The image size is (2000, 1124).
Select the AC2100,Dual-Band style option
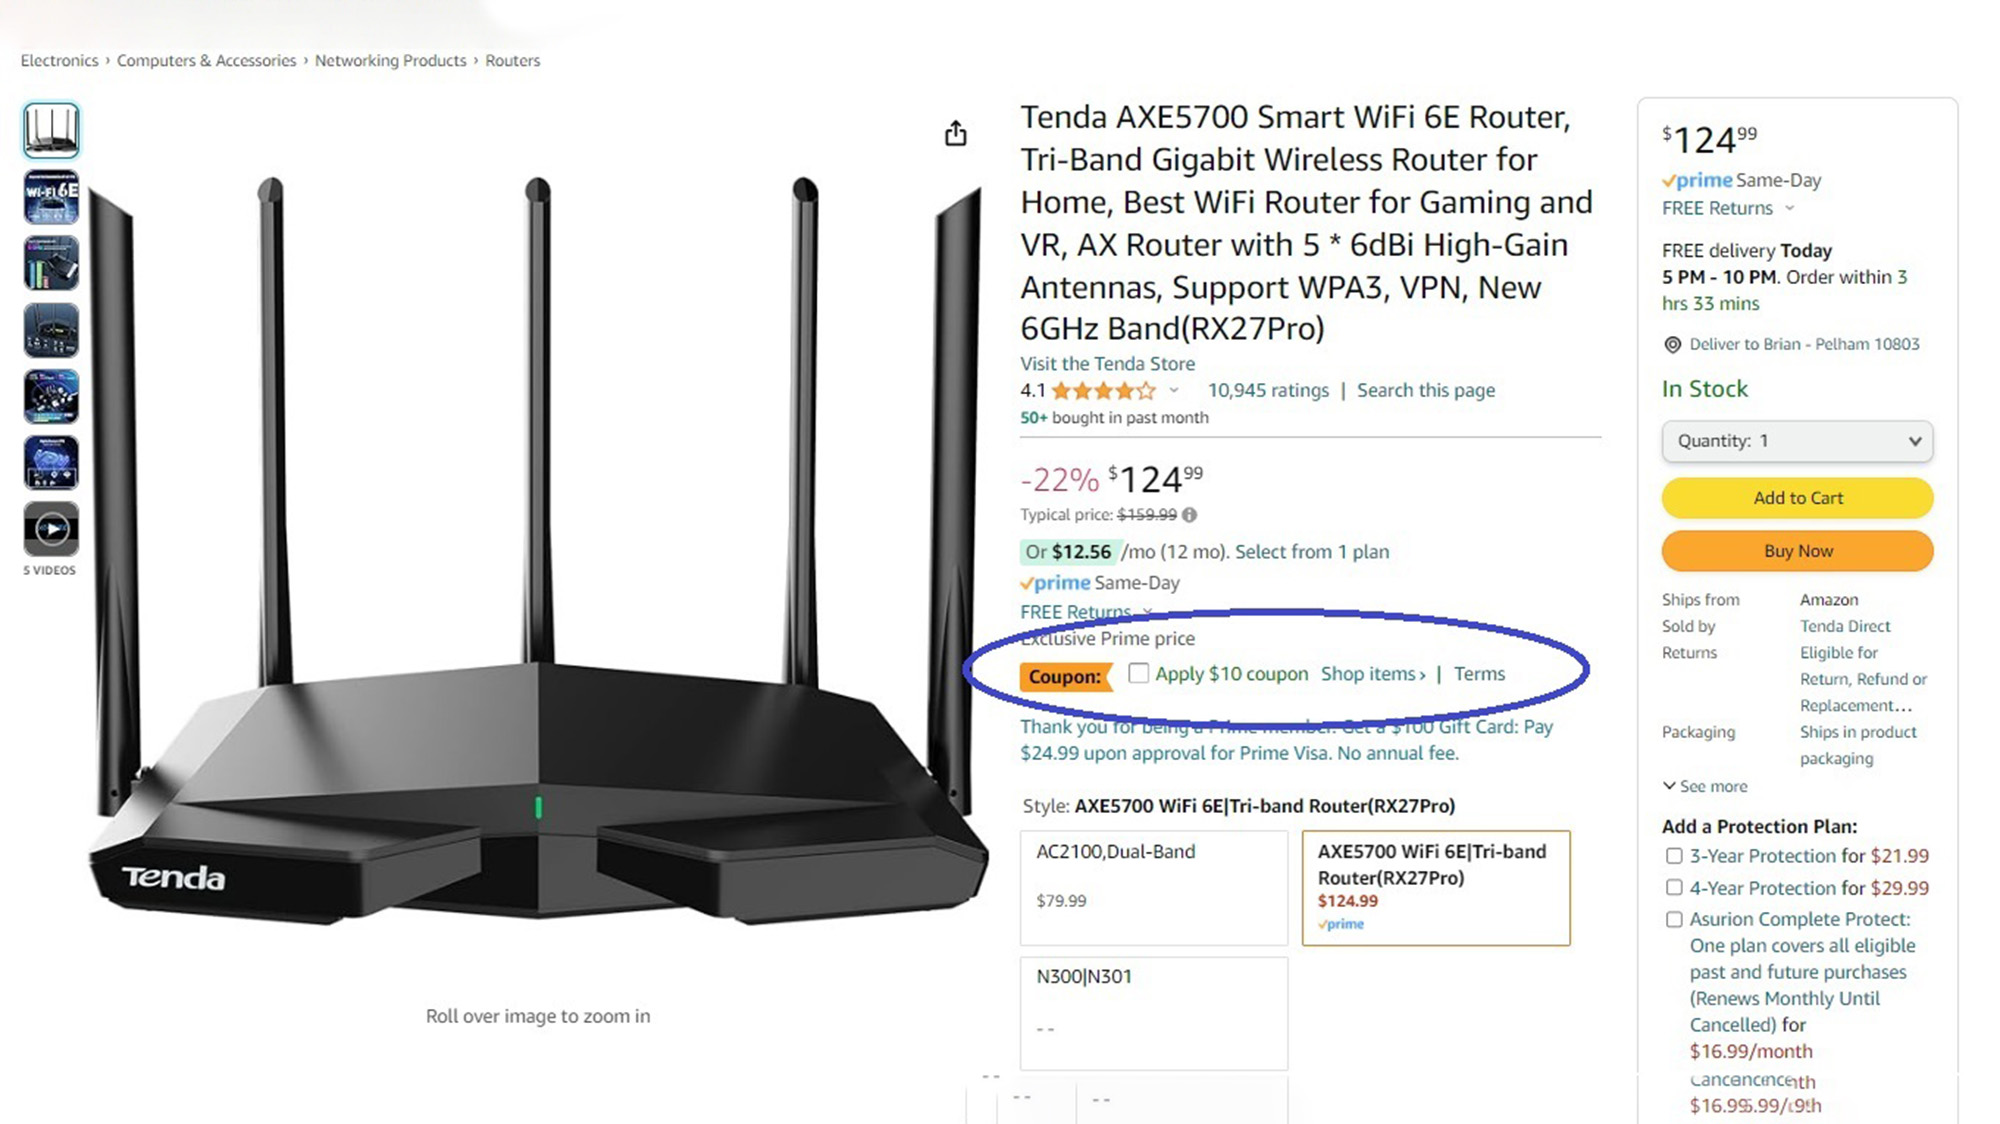pos(1154,887)
